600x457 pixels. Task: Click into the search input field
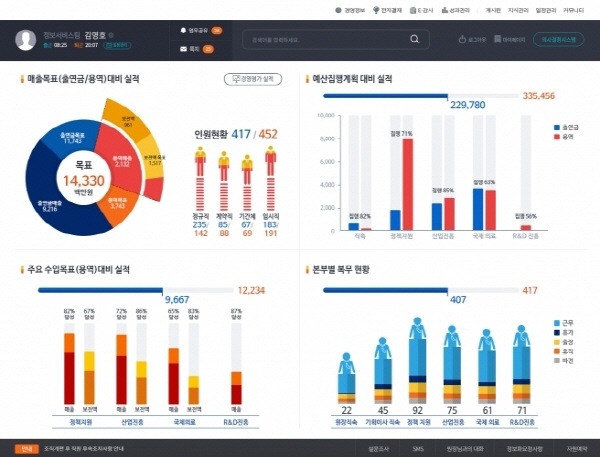(x=336, y=39)
